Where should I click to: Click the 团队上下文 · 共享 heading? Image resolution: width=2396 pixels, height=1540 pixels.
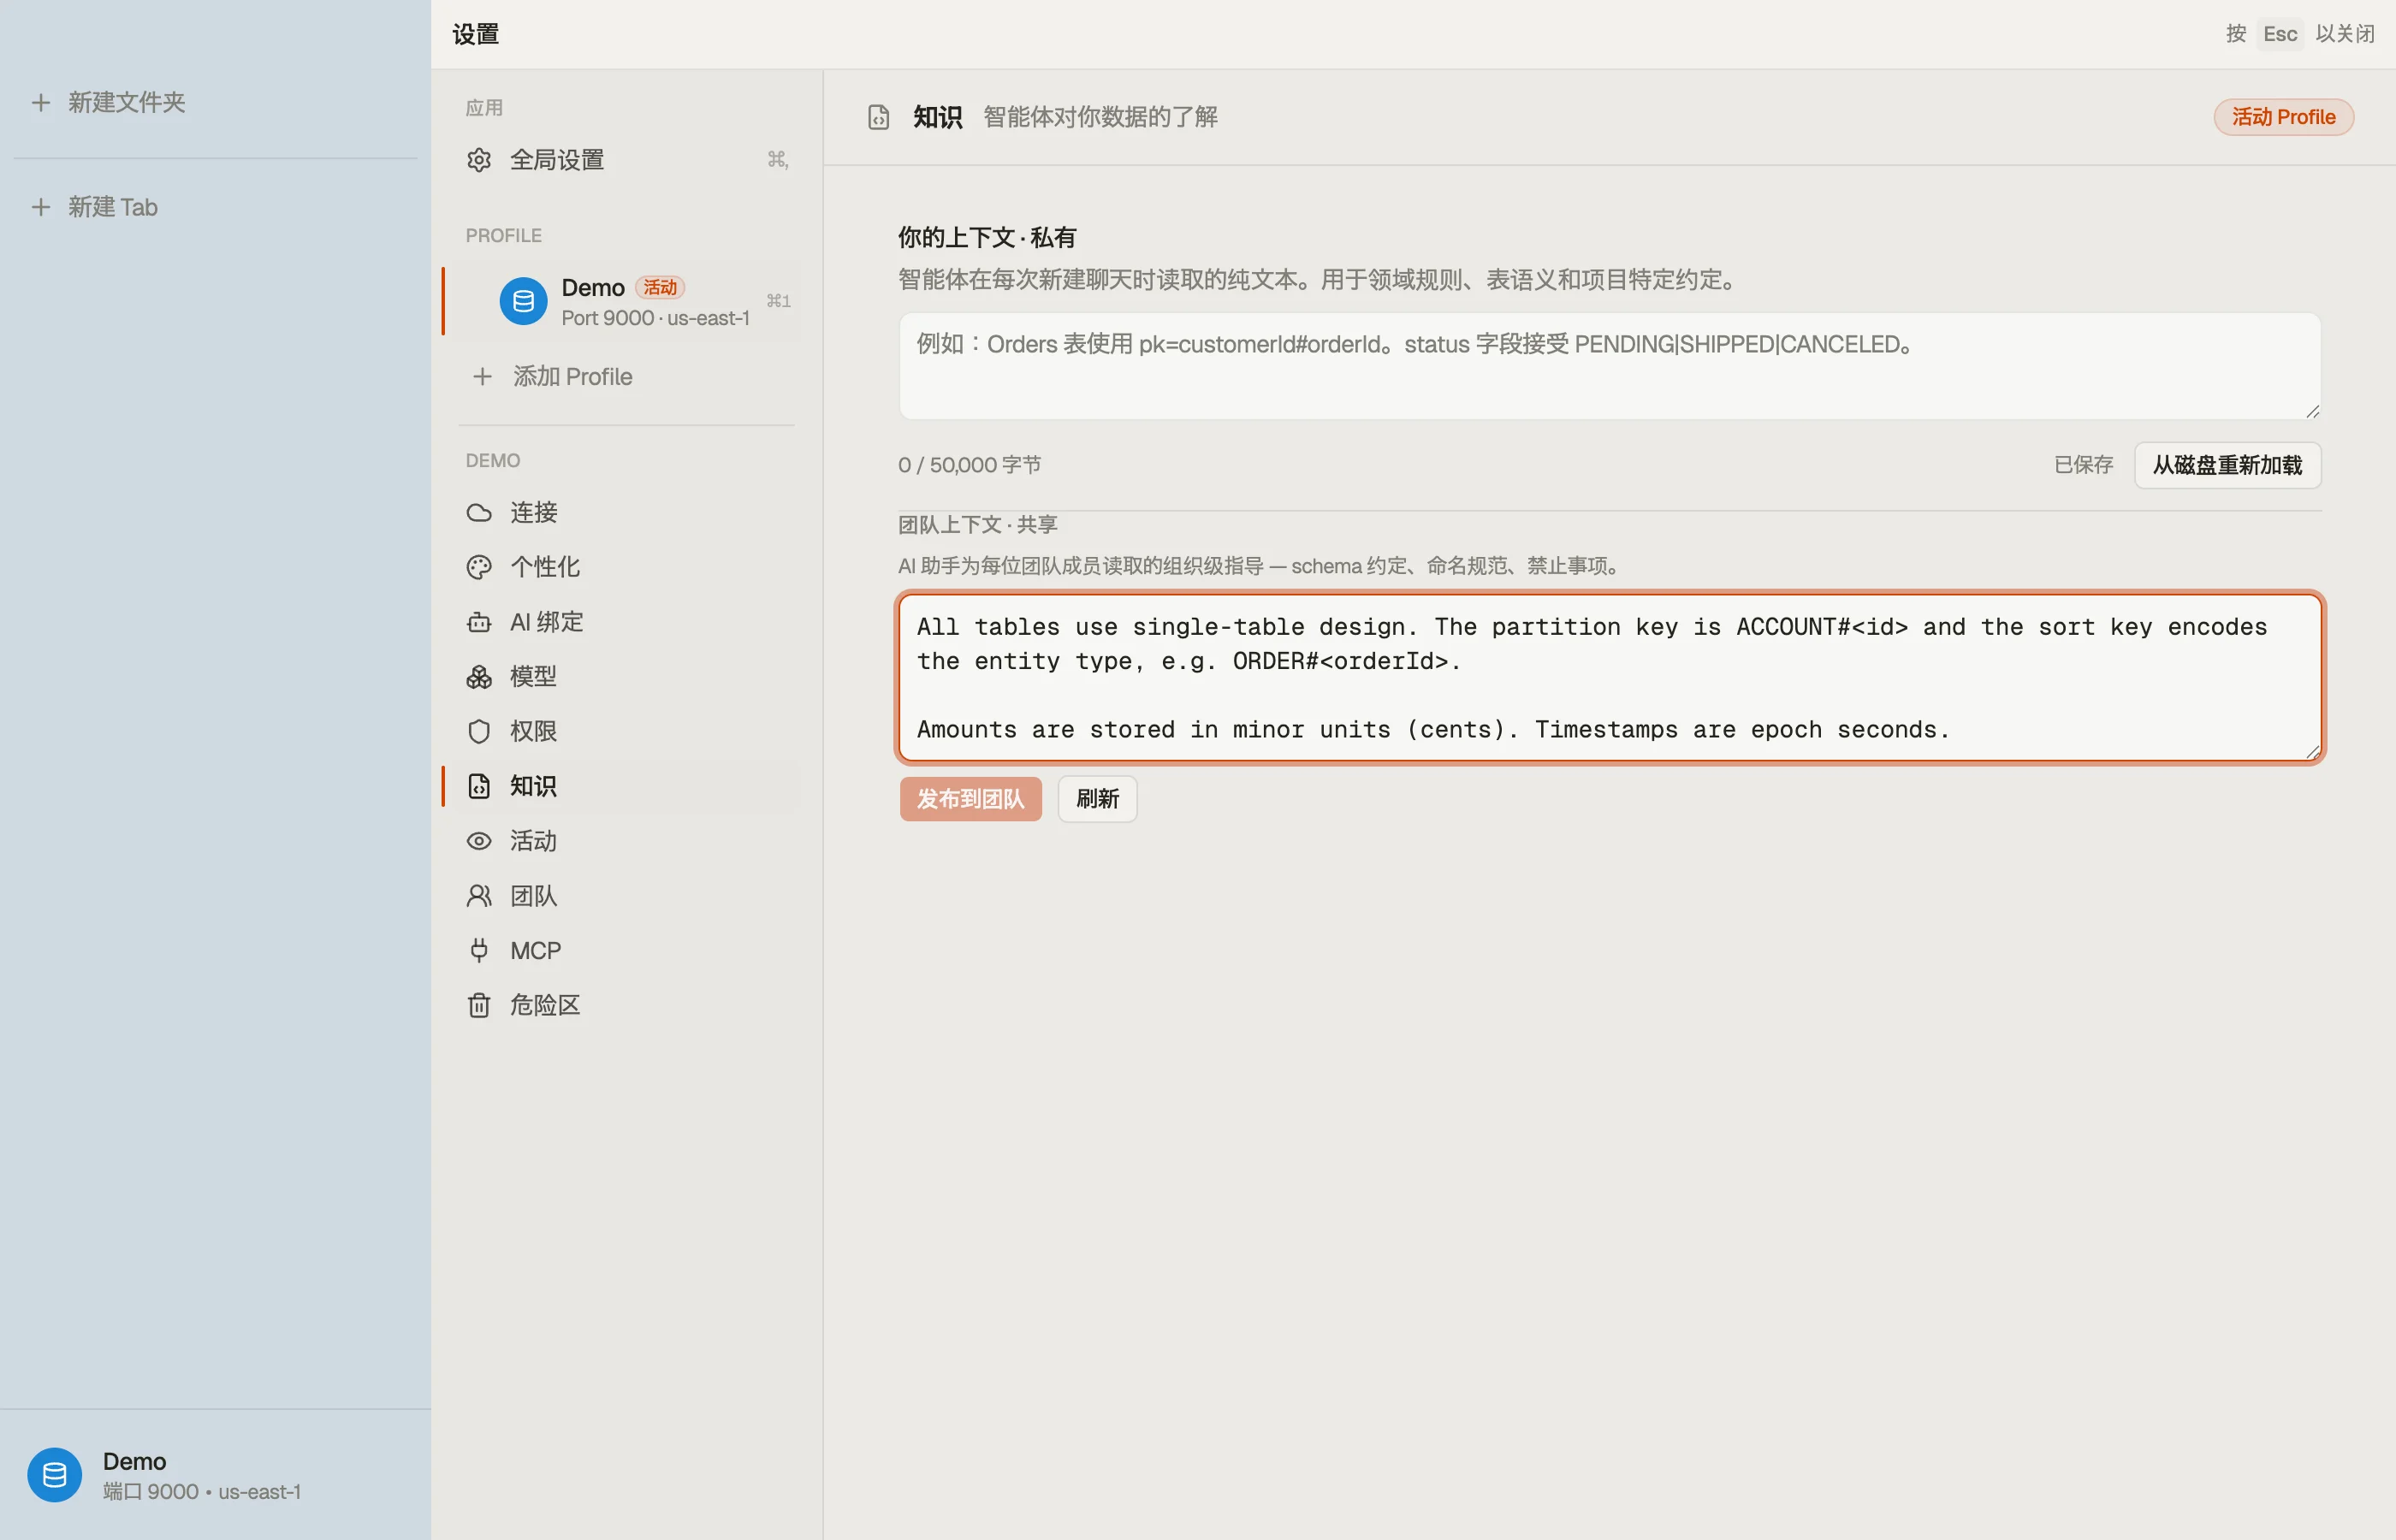tap(977, 525)
